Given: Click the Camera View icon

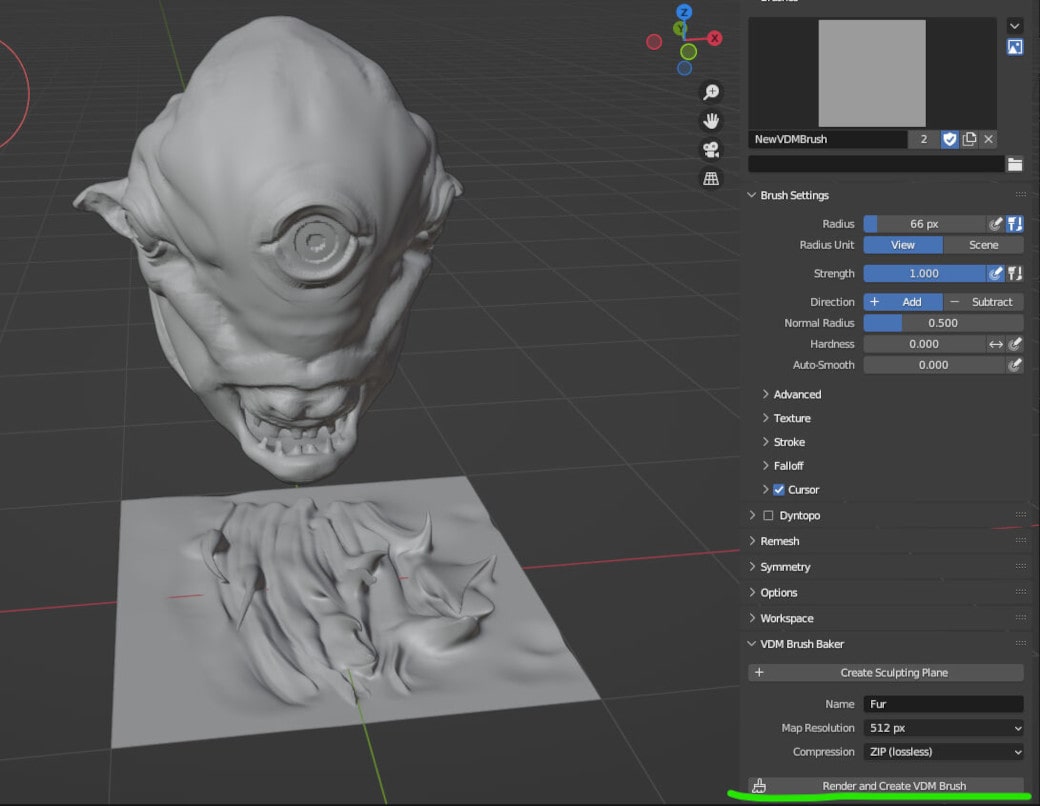Looking at the screenshot, I should (711, 150).
